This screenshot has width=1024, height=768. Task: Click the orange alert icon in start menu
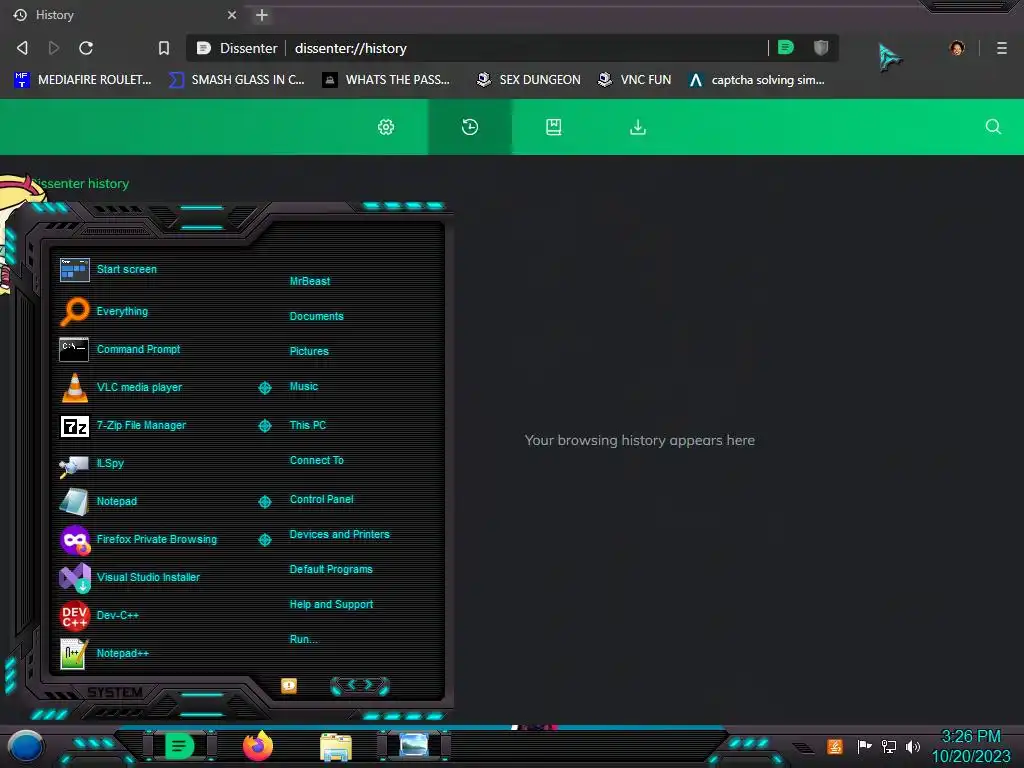[x=289, y=685]
